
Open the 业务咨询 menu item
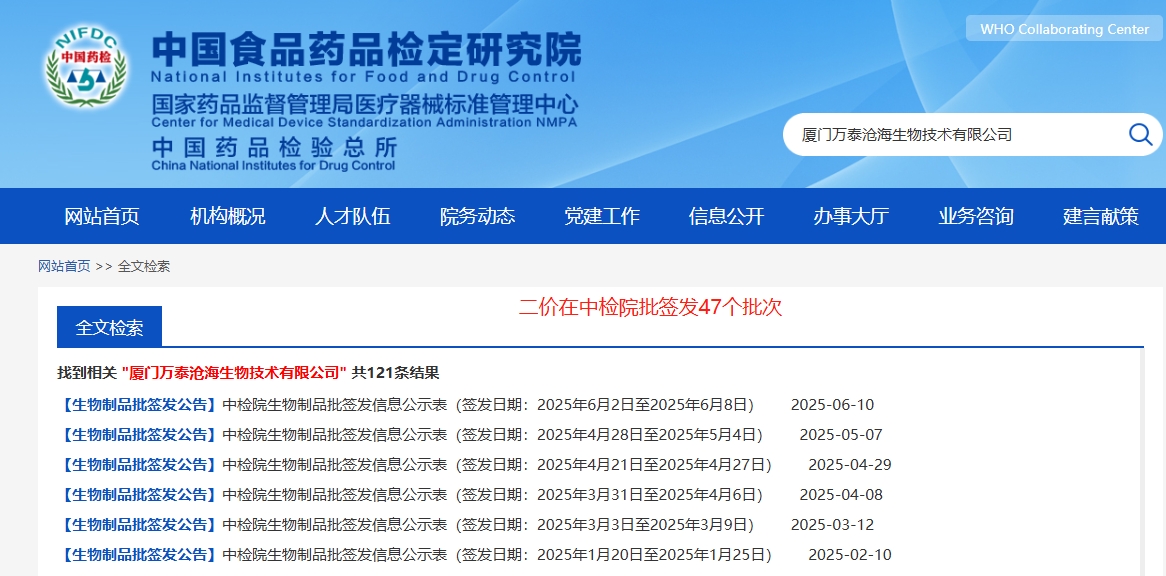(976, 216)
